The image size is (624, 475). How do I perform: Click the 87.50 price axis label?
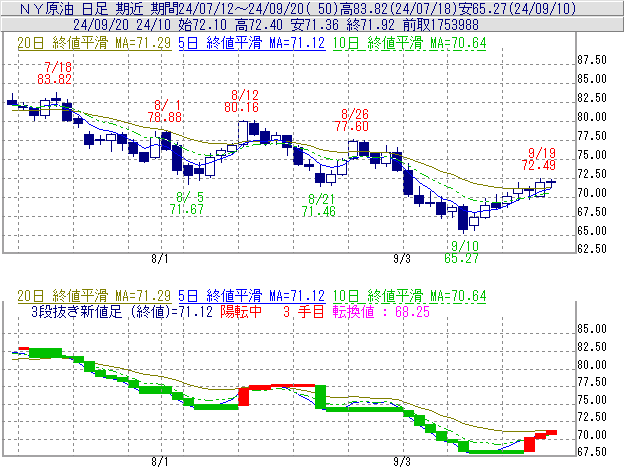pyautogui.click(x=592, y=60)
